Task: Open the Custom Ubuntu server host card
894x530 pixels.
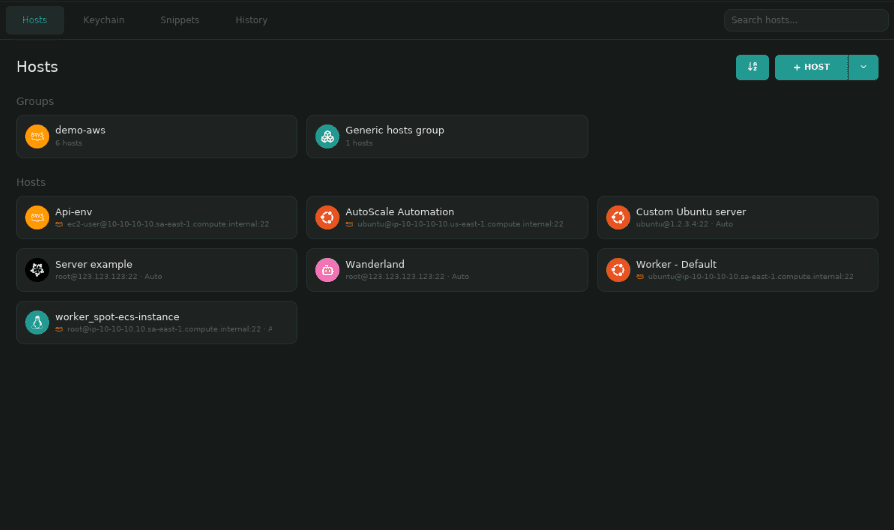Action: point(738,217)
